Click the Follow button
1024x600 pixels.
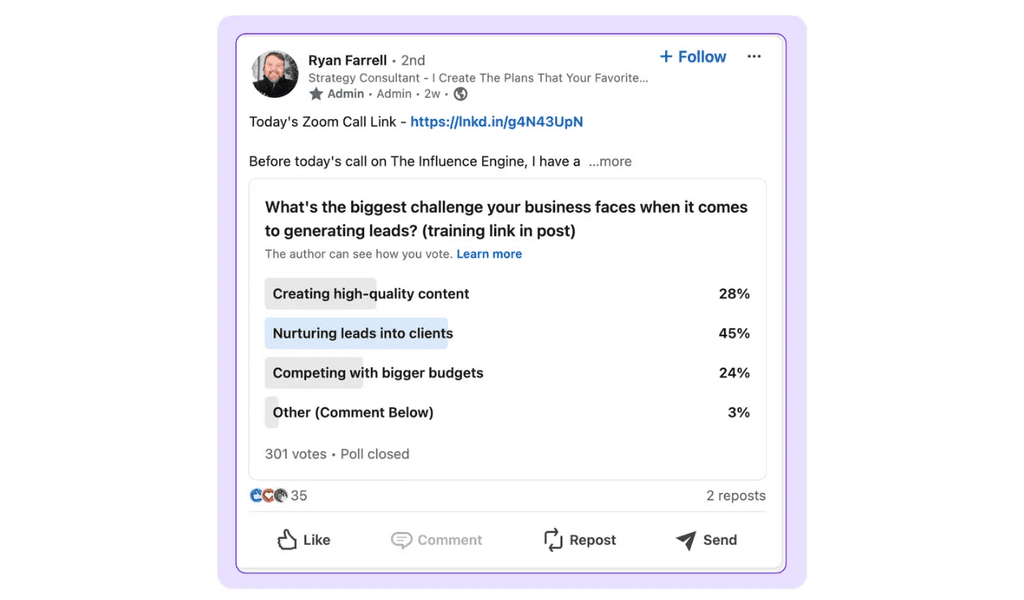pos(692,57)
